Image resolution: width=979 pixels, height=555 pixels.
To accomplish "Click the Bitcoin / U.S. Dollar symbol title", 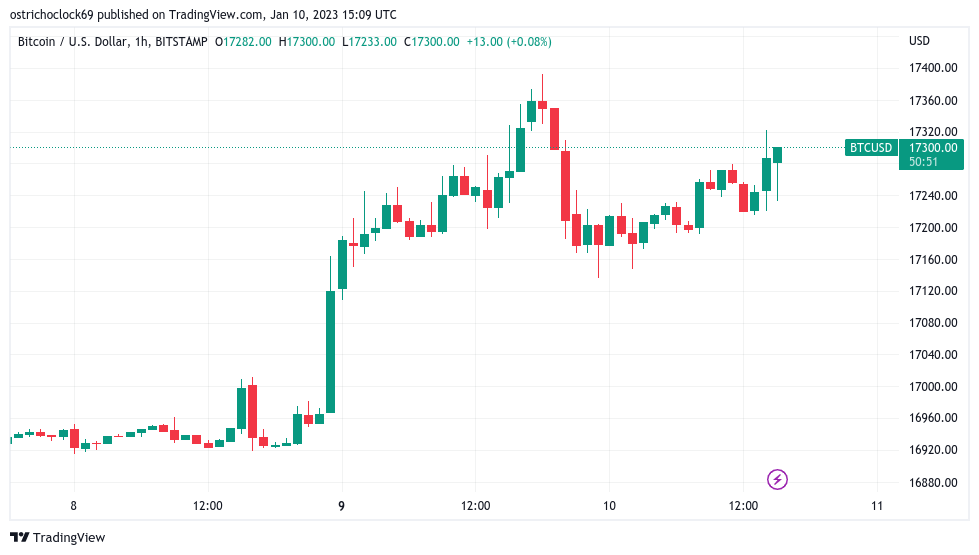I will [73, 42].
